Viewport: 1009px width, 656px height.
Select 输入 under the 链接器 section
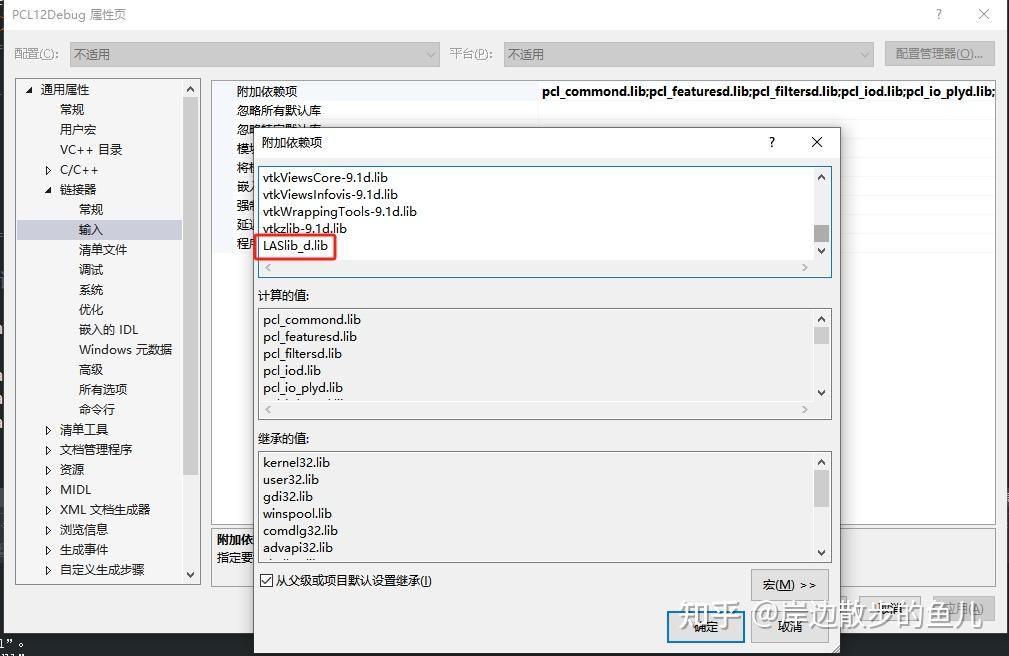90,229
